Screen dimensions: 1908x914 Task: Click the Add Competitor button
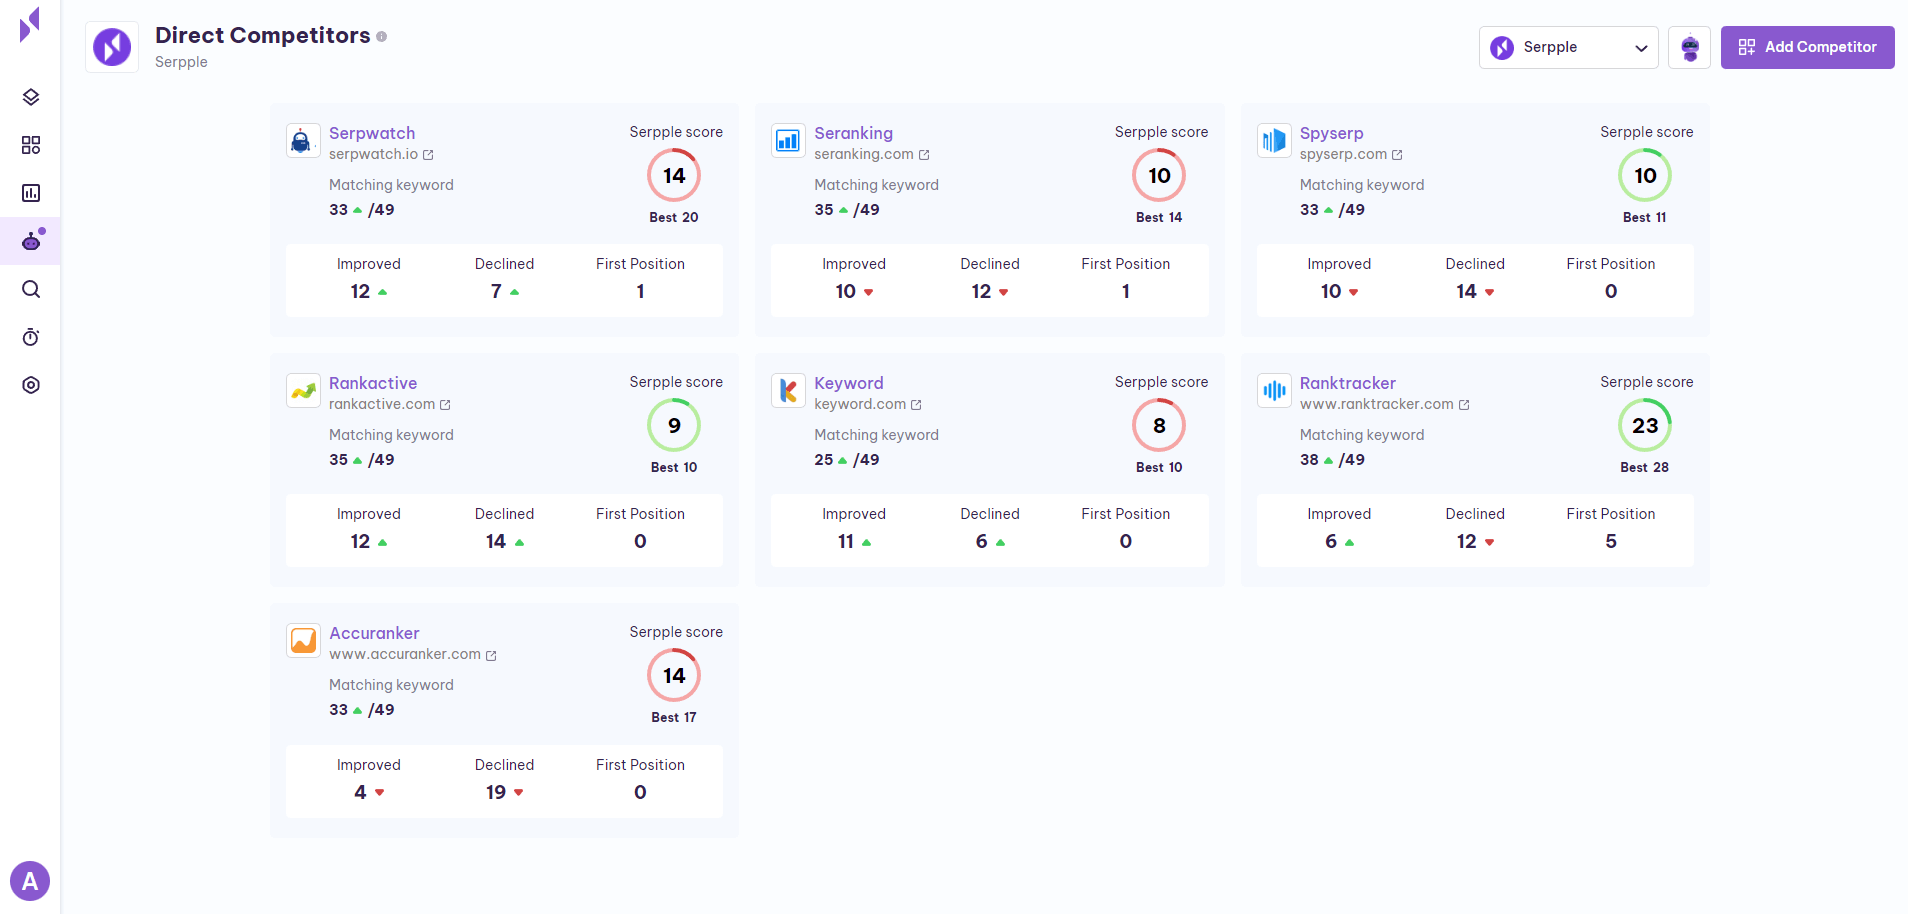1807,47
